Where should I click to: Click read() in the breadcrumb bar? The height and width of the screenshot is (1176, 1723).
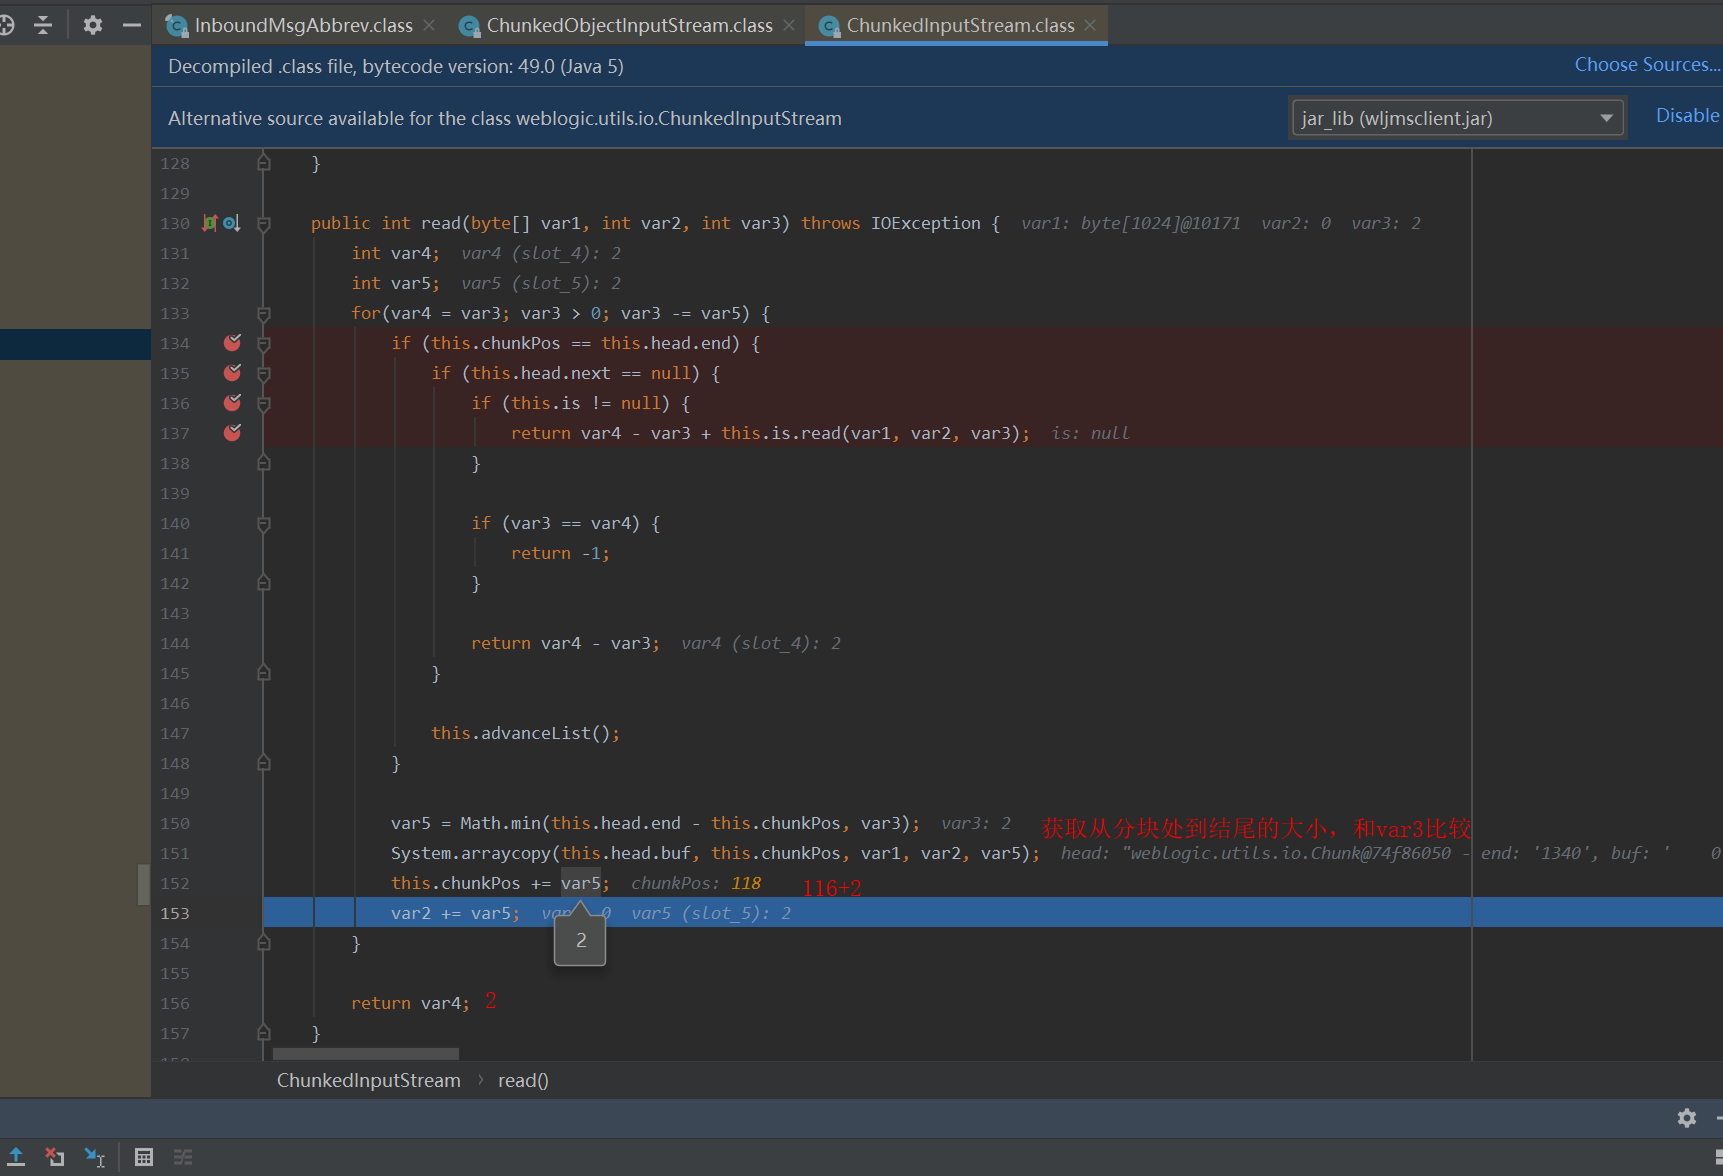tap(523, 1080)
